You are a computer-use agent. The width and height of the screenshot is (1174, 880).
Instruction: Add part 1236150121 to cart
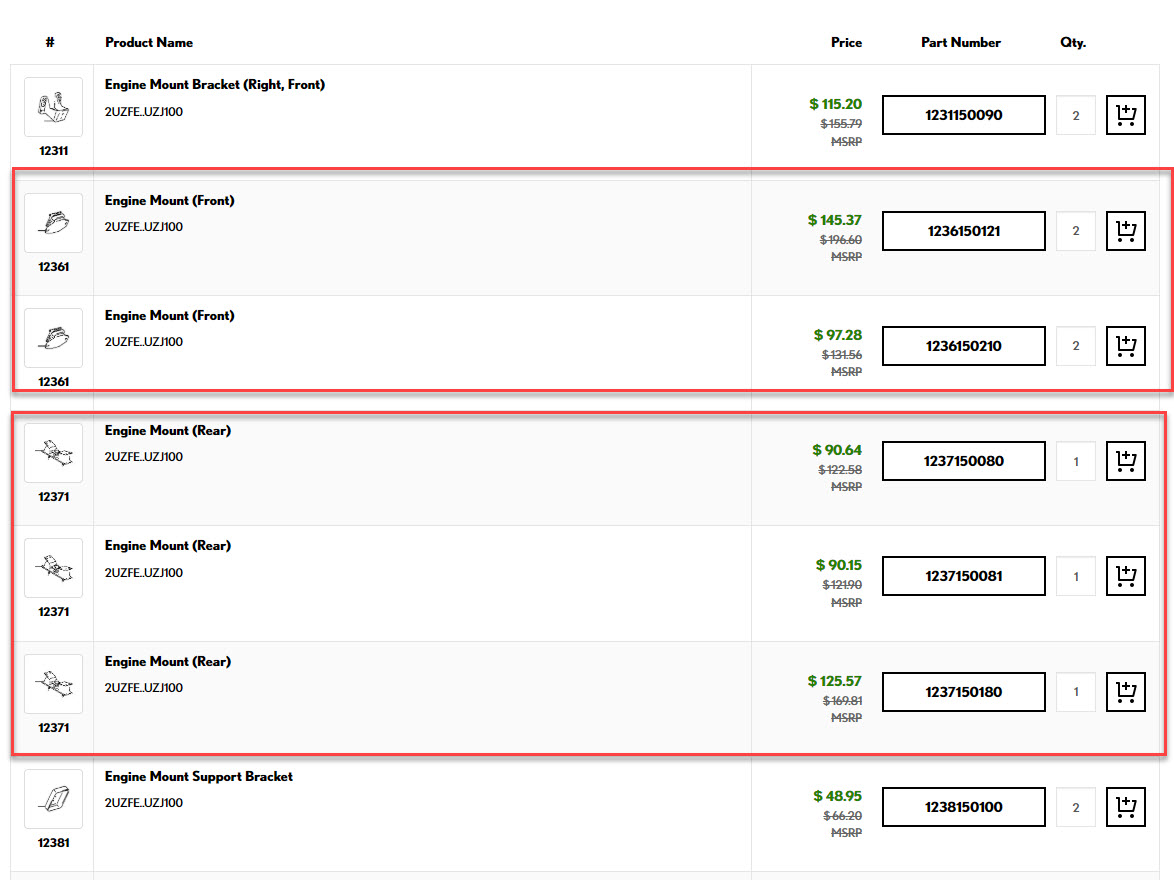pos(1125,231)
